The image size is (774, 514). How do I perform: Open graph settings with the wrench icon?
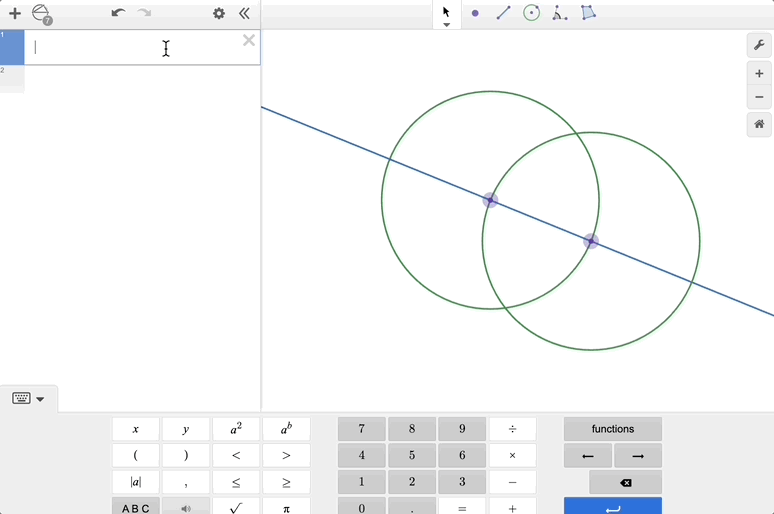(x=759, y=46)
